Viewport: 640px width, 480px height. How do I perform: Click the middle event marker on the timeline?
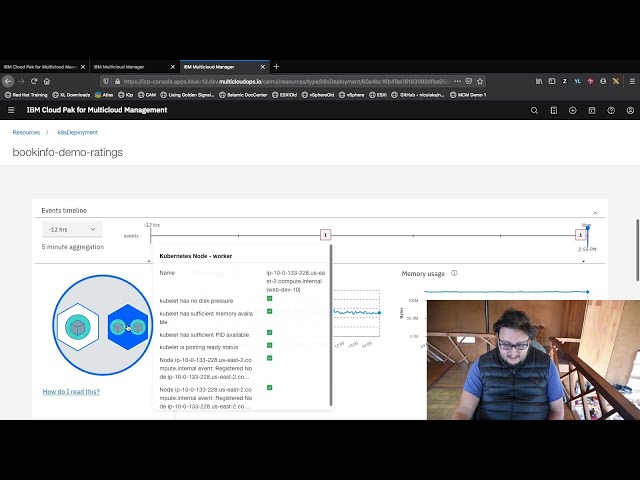pyautogui.click(x=325, y=235)
